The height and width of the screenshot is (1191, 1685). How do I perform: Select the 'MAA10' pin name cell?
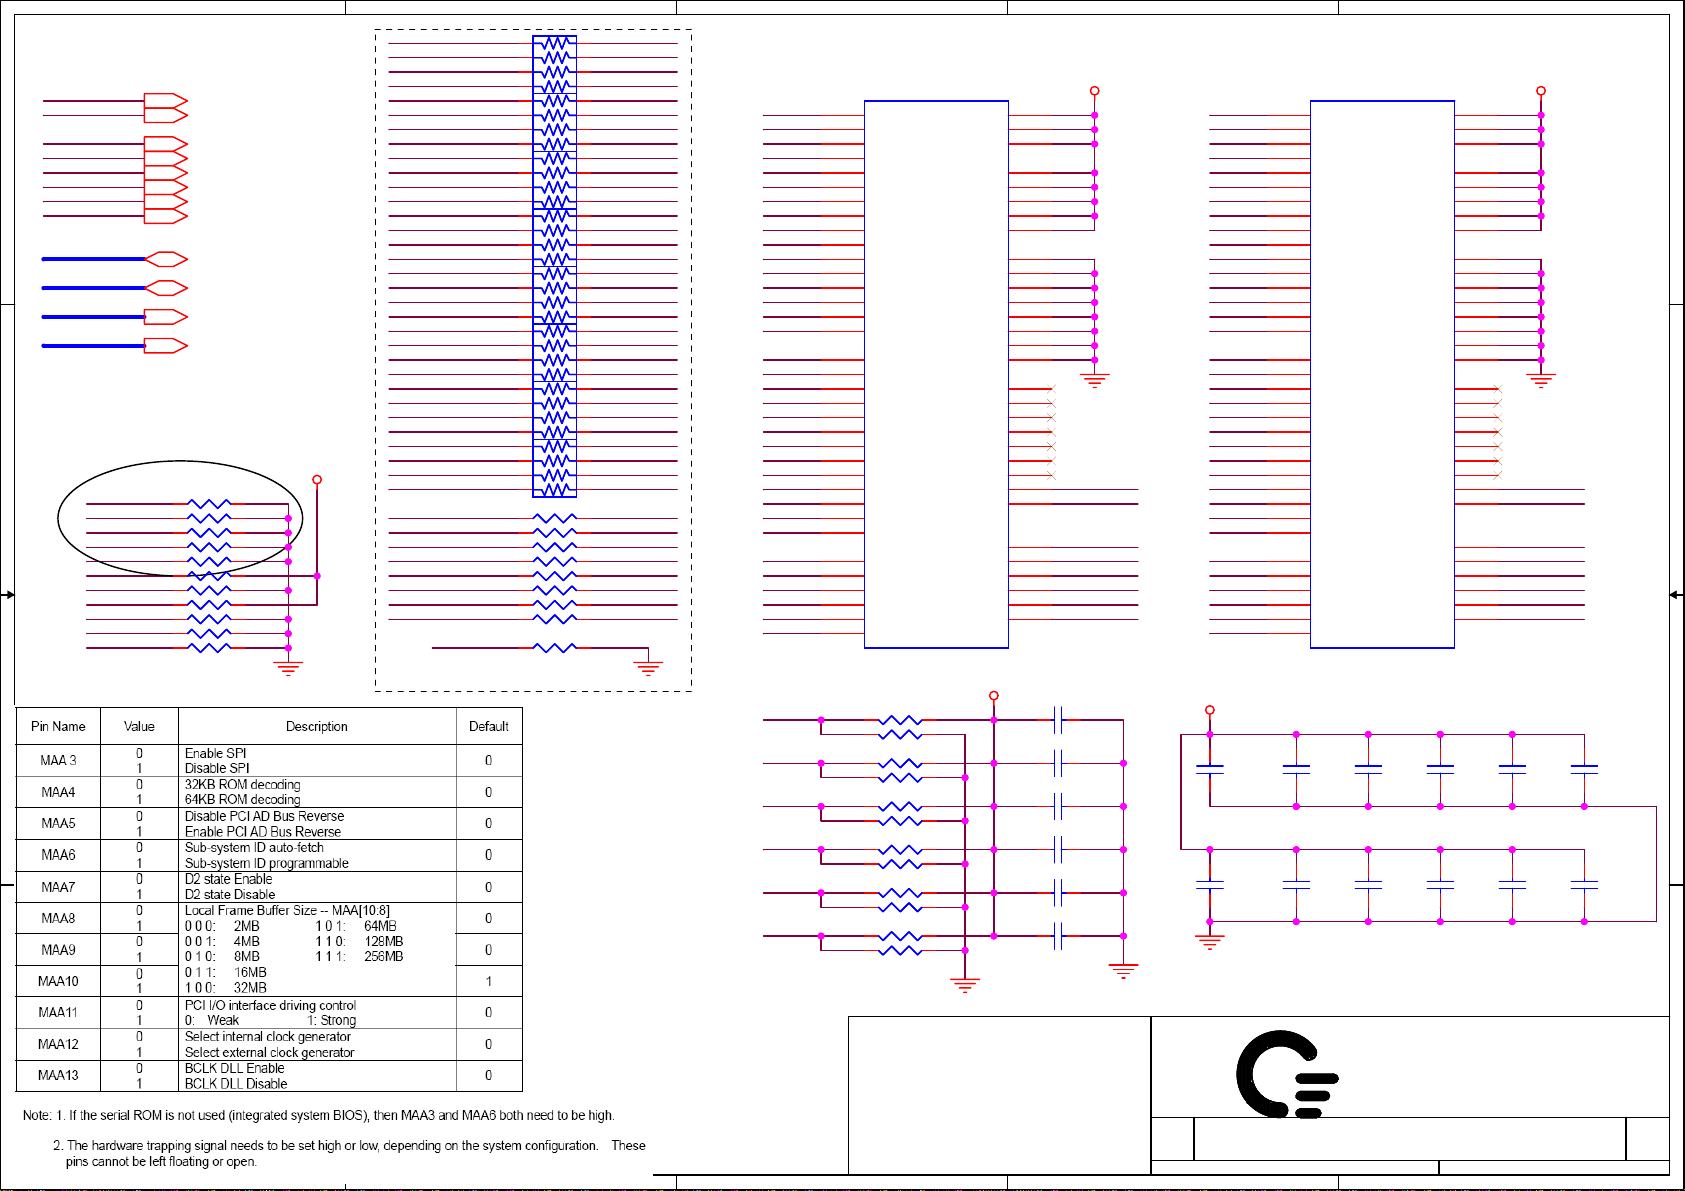click(x=58, y=982)
